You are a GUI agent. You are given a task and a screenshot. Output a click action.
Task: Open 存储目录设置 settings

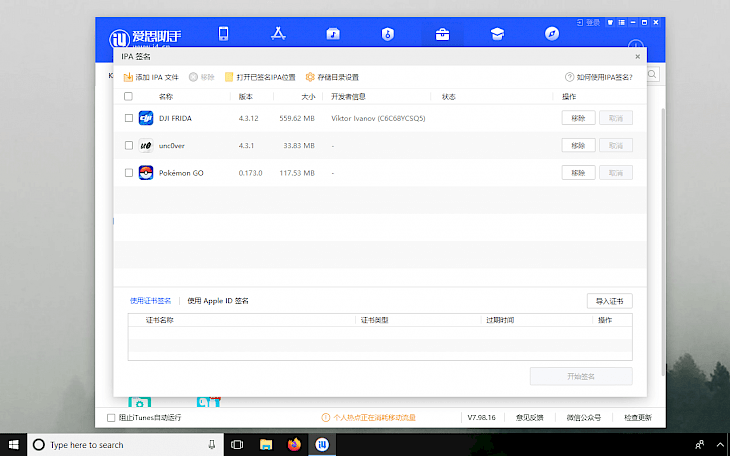[x=332, y=77]
